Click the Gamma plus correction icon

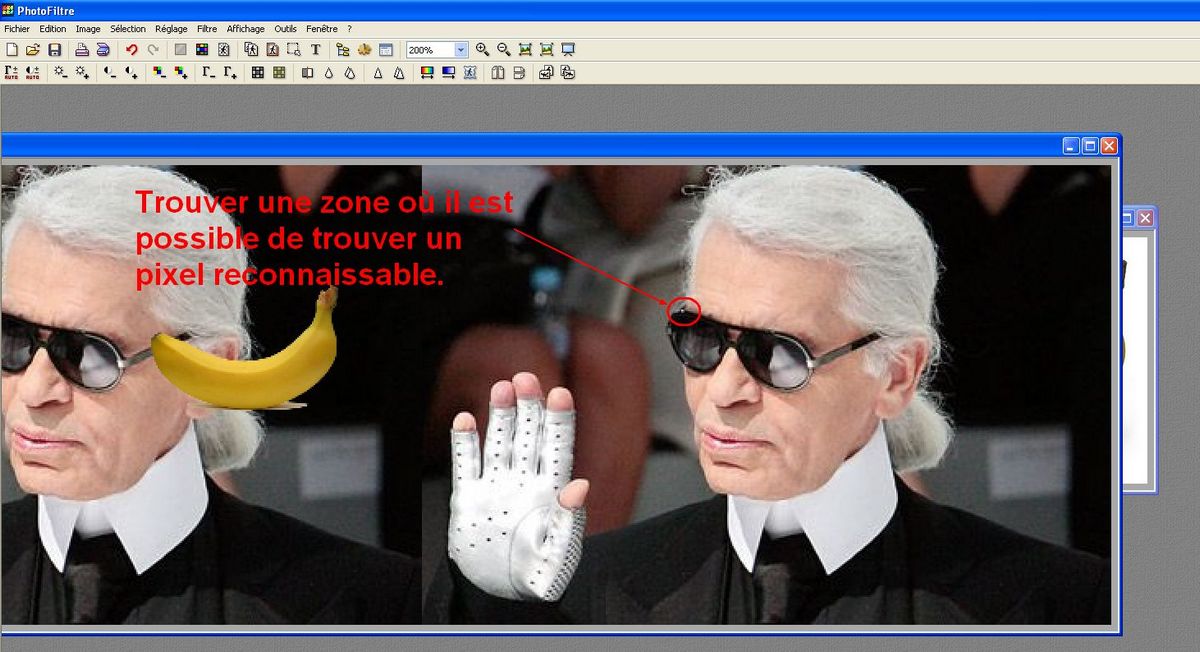tap(231, 72)
